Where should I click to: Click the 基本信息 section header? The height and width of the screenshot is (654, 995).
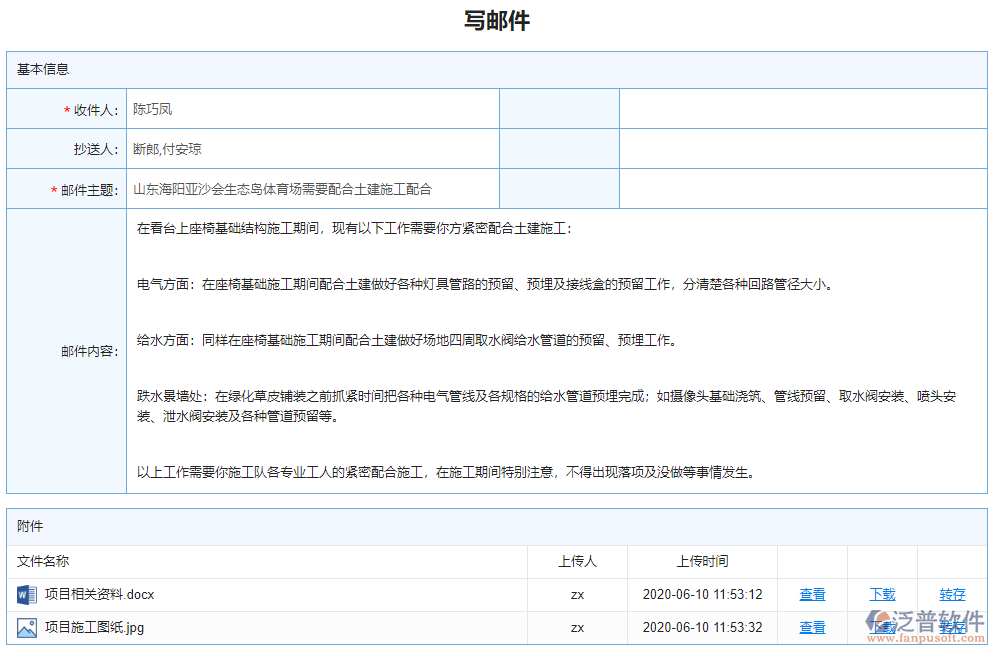pos(42,68)
